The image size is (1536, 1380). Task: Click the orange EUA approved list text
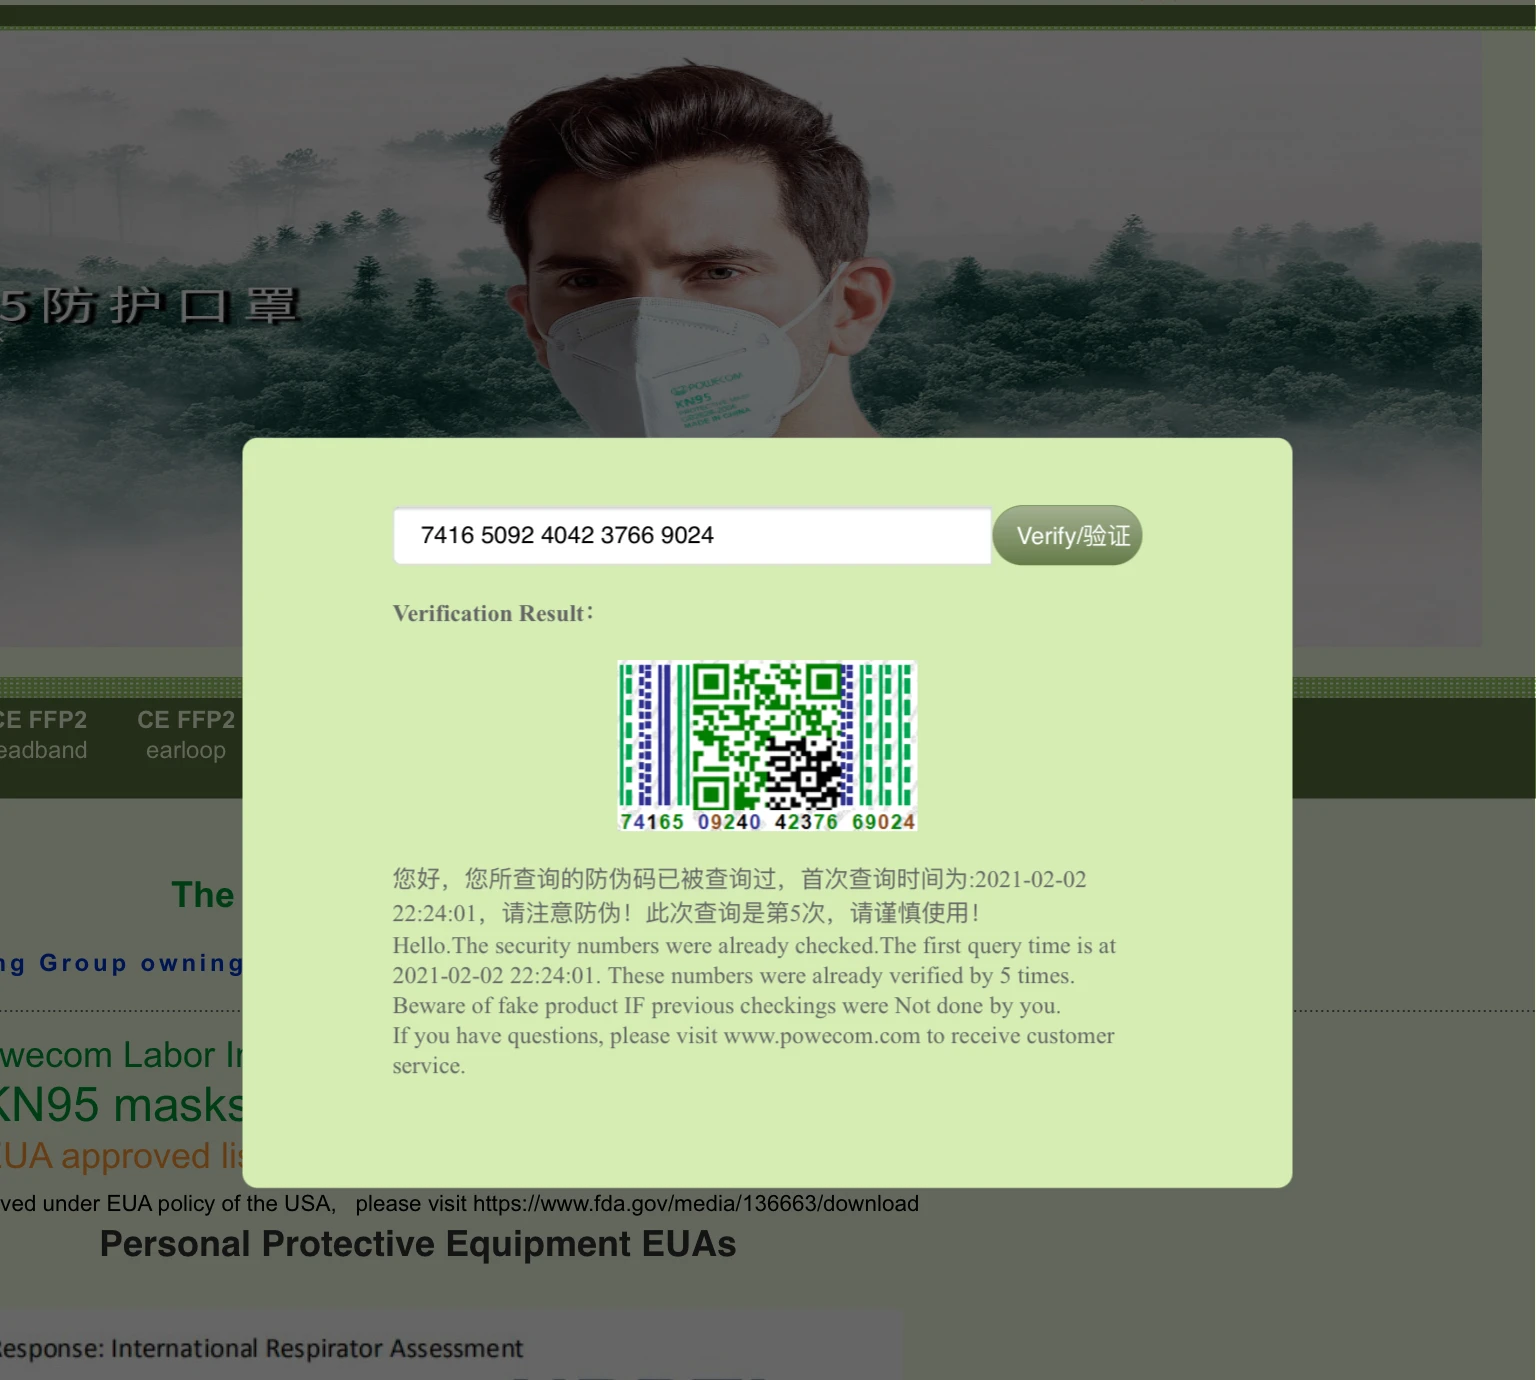coord(121,1156)
